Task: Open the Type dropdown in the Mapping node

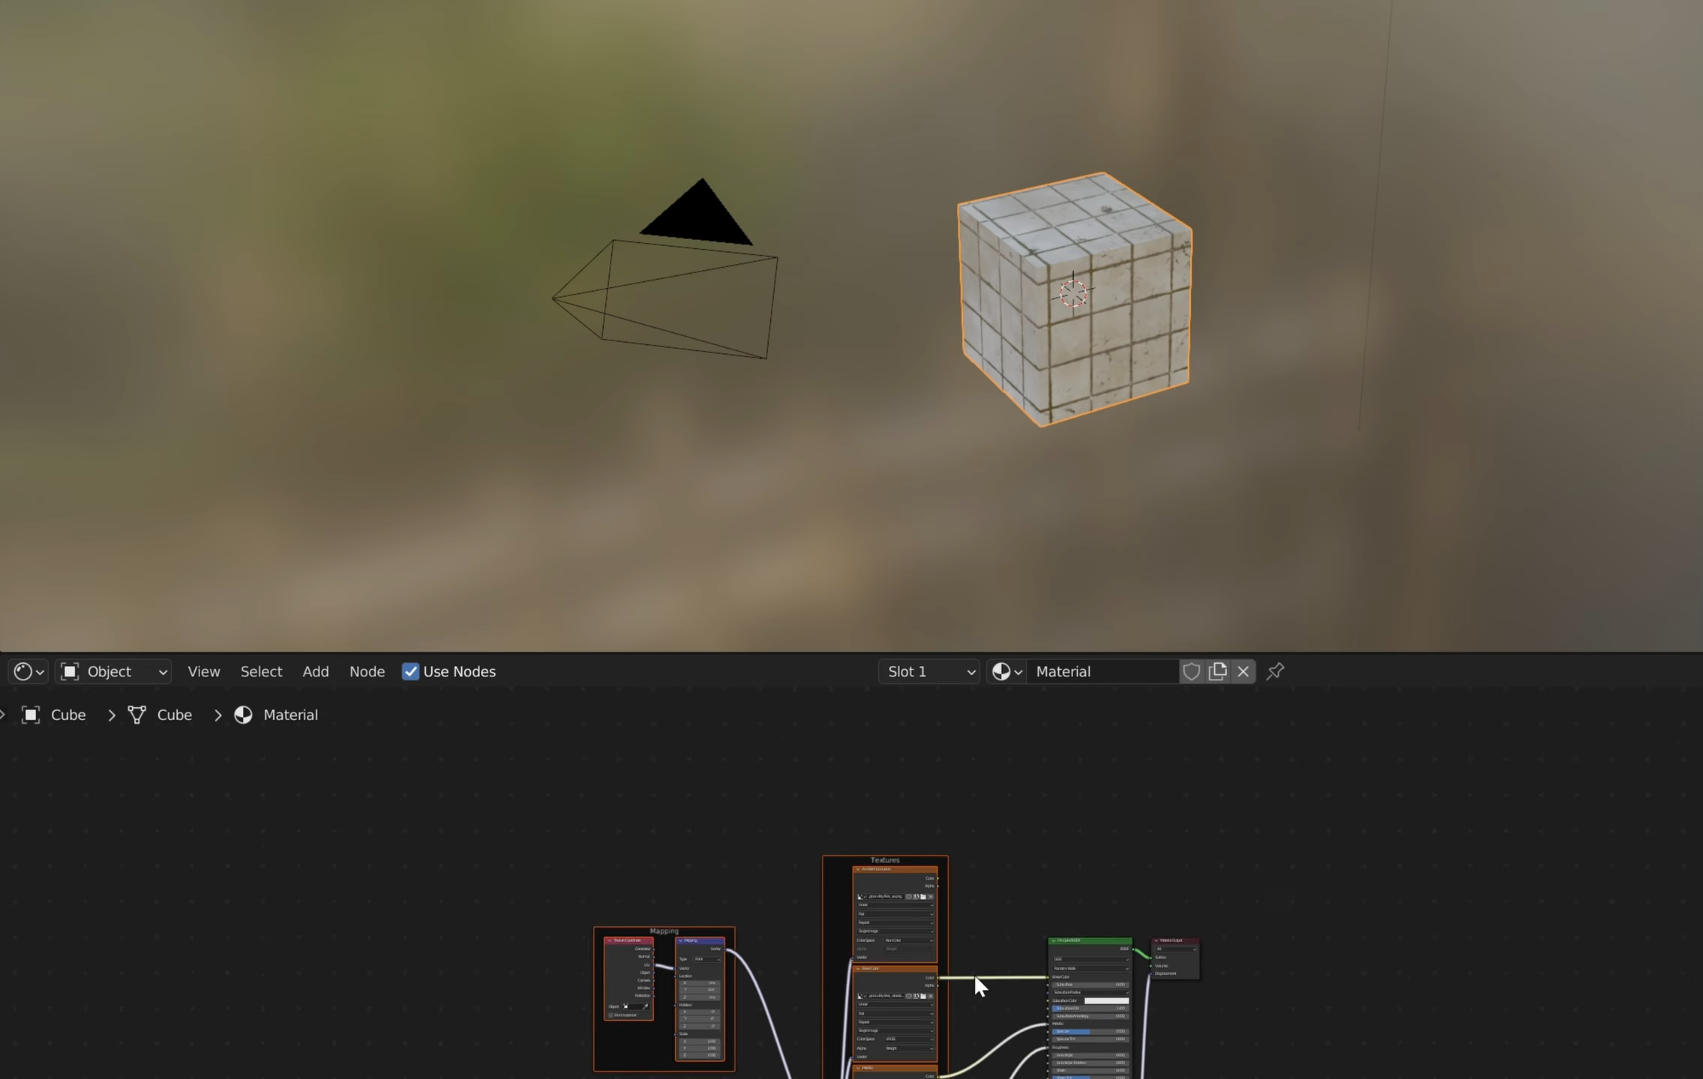Action: (705, 959)
